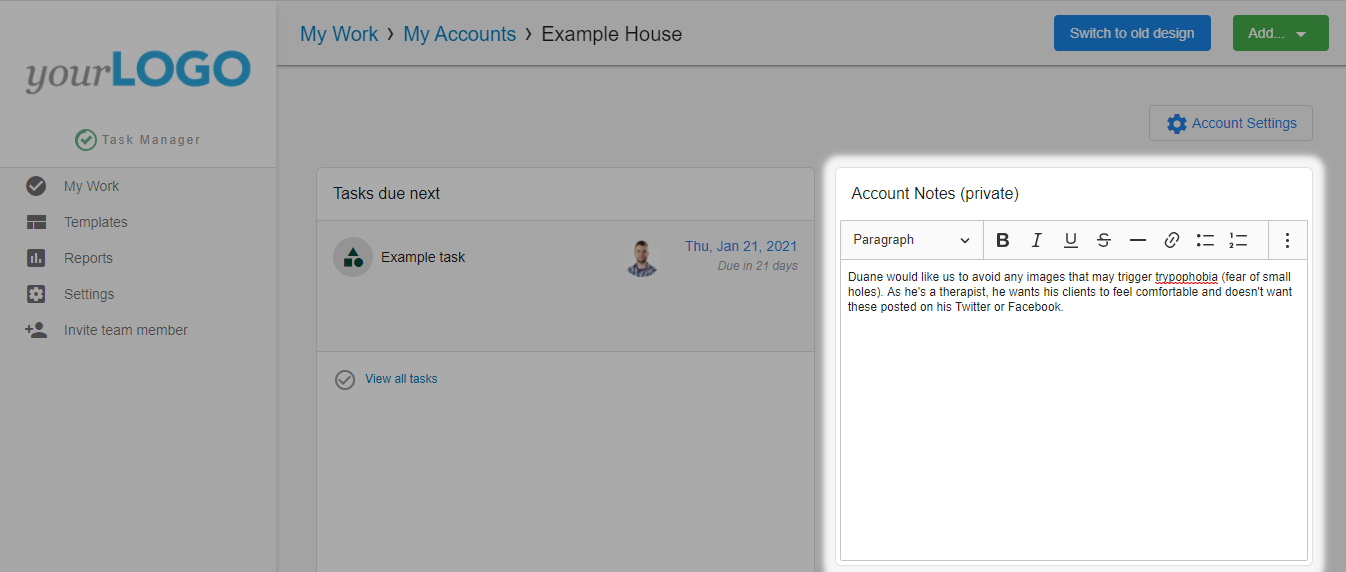Insert a horizontal line in notes
1346x572 pixels.
coord(1138,240)
